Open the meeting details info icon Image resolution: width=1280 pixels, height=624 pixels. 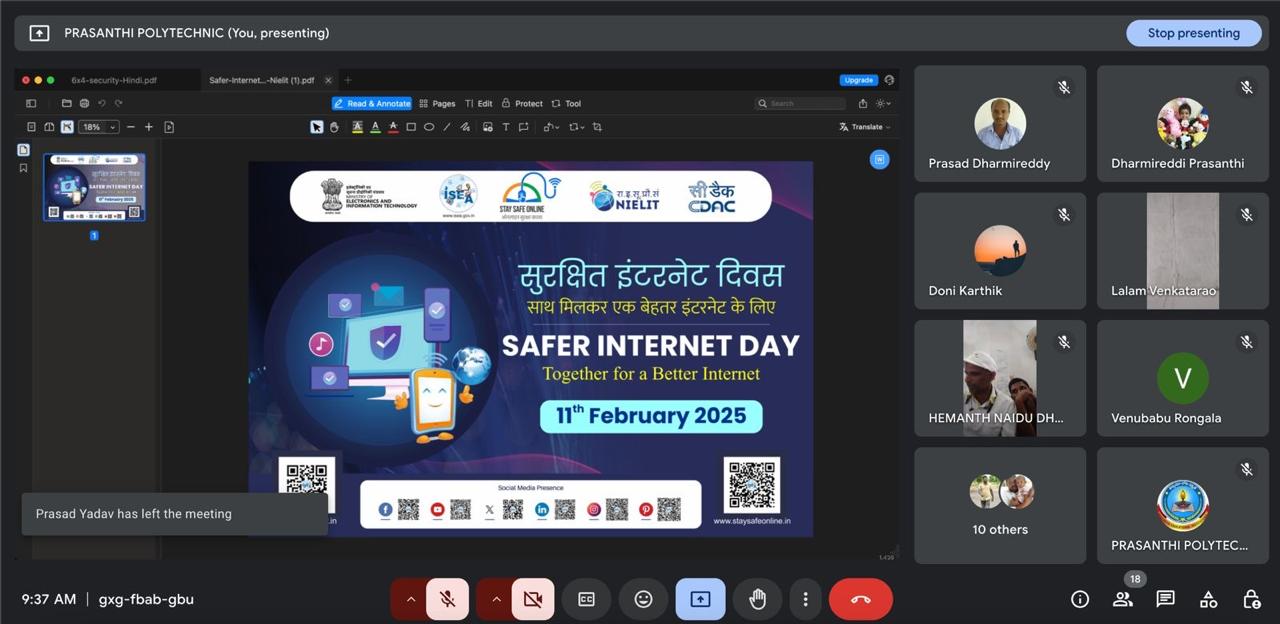[x=1080, y=599]
